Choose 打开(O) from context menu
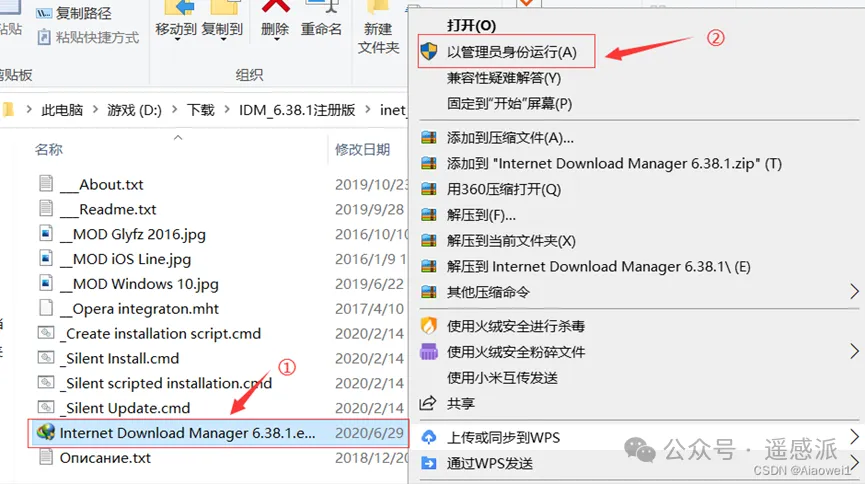865x484 pixels. (471, 25)
